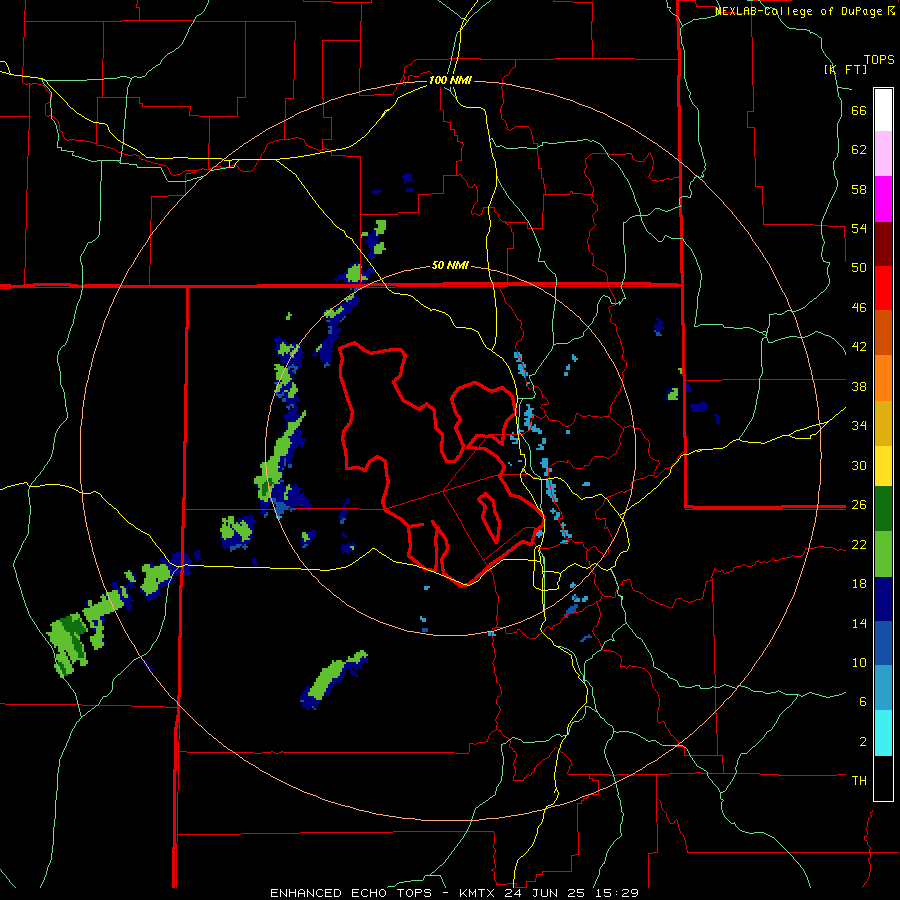Screen dimensions: 900x900
Task: Click the "24 JUN 25" date text
Action: pos(547,893)
